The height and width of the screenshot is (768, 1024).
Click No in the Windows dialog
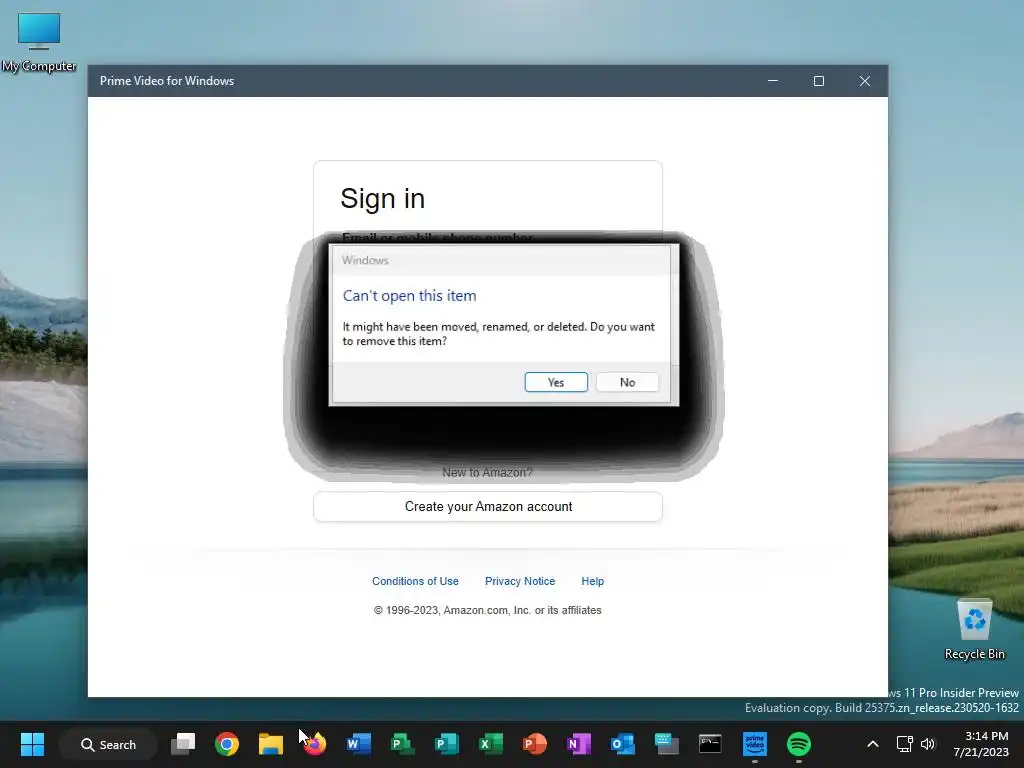(627, 382)
